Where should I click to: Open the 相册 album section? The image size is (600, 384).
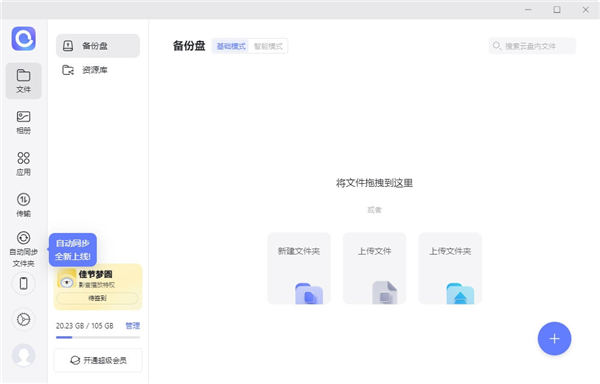tap(24, 122)
